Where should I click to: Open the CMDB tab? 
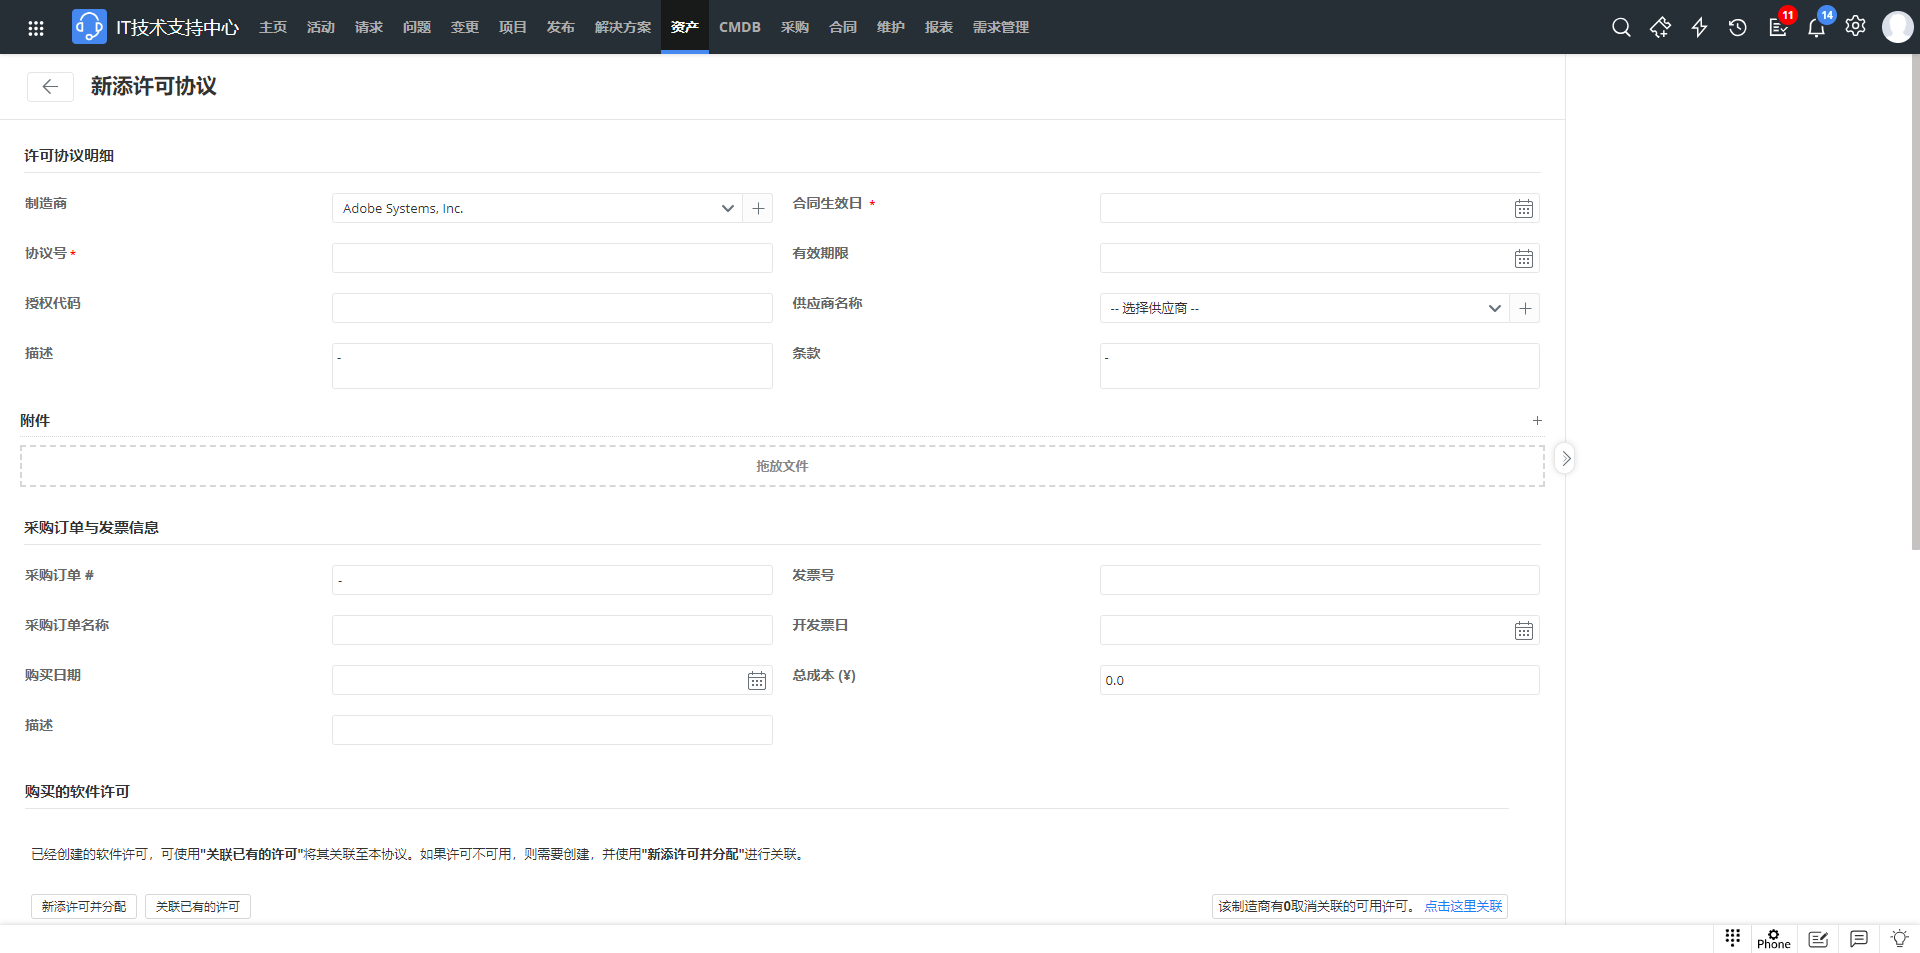(x=740, y=27)
